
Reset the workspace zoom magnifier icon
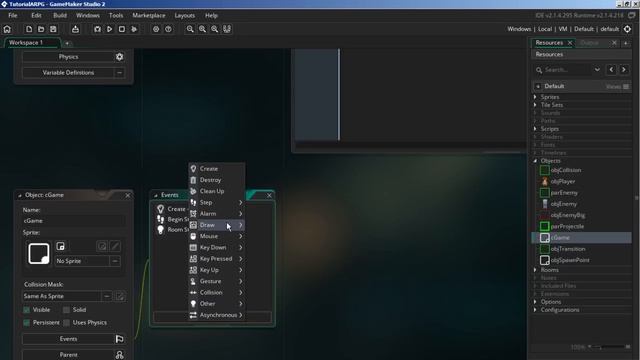tap(215, 29)
